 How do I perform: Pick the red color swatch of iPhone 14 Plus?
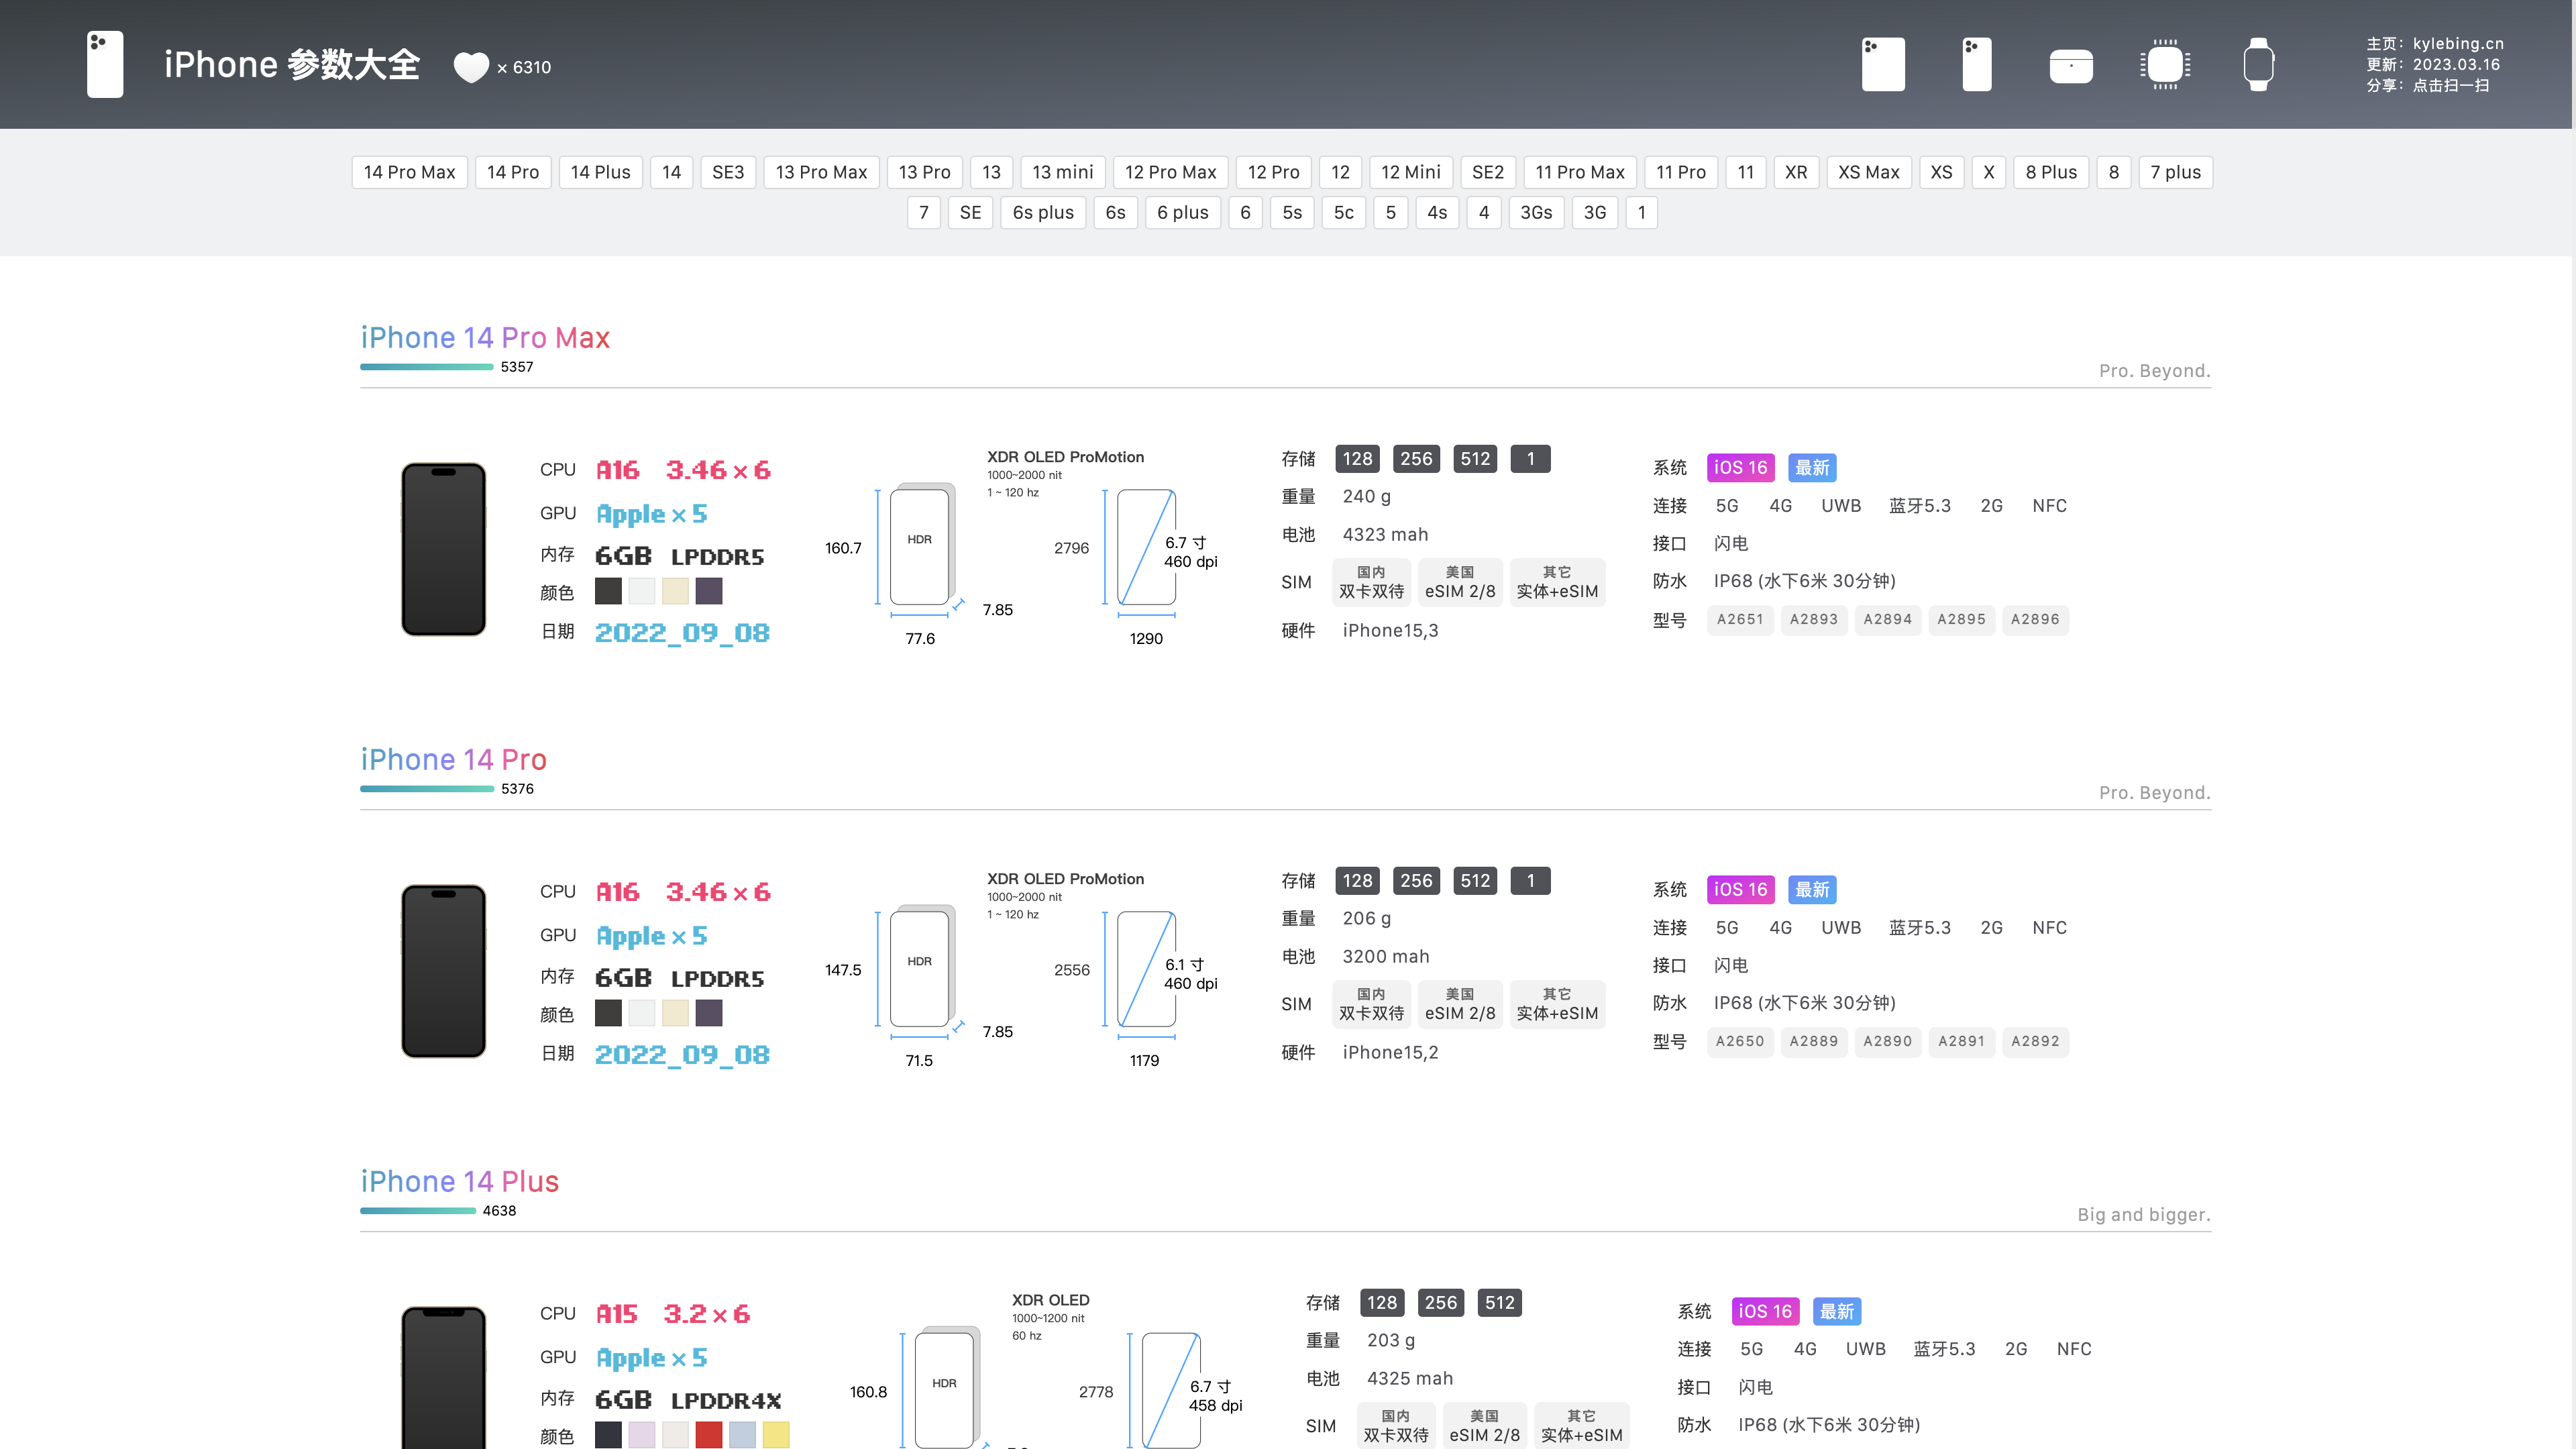click(x=709, y=1435)
